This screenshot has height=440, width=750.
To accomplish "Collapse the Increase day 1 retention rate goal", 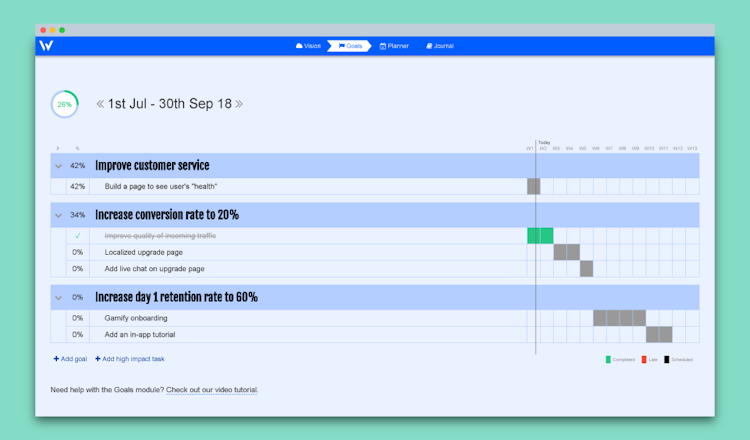I will pyautogui.click(x=58, y=297).
